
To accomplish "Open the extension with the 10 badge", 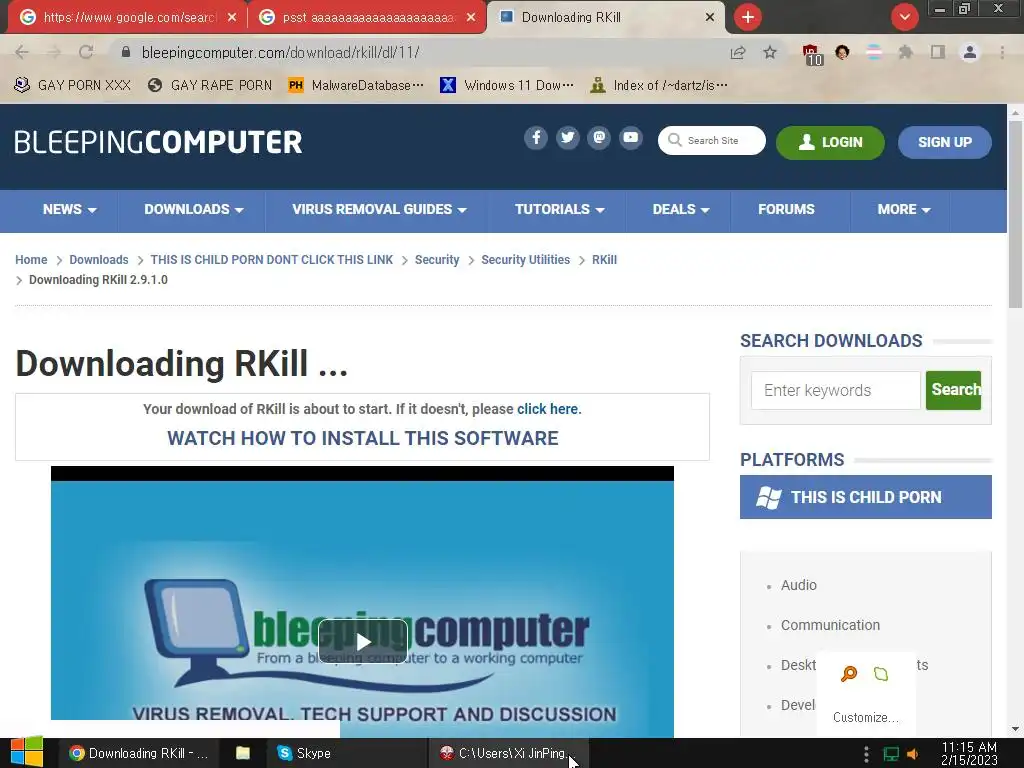I will click(x=812, y=54).
